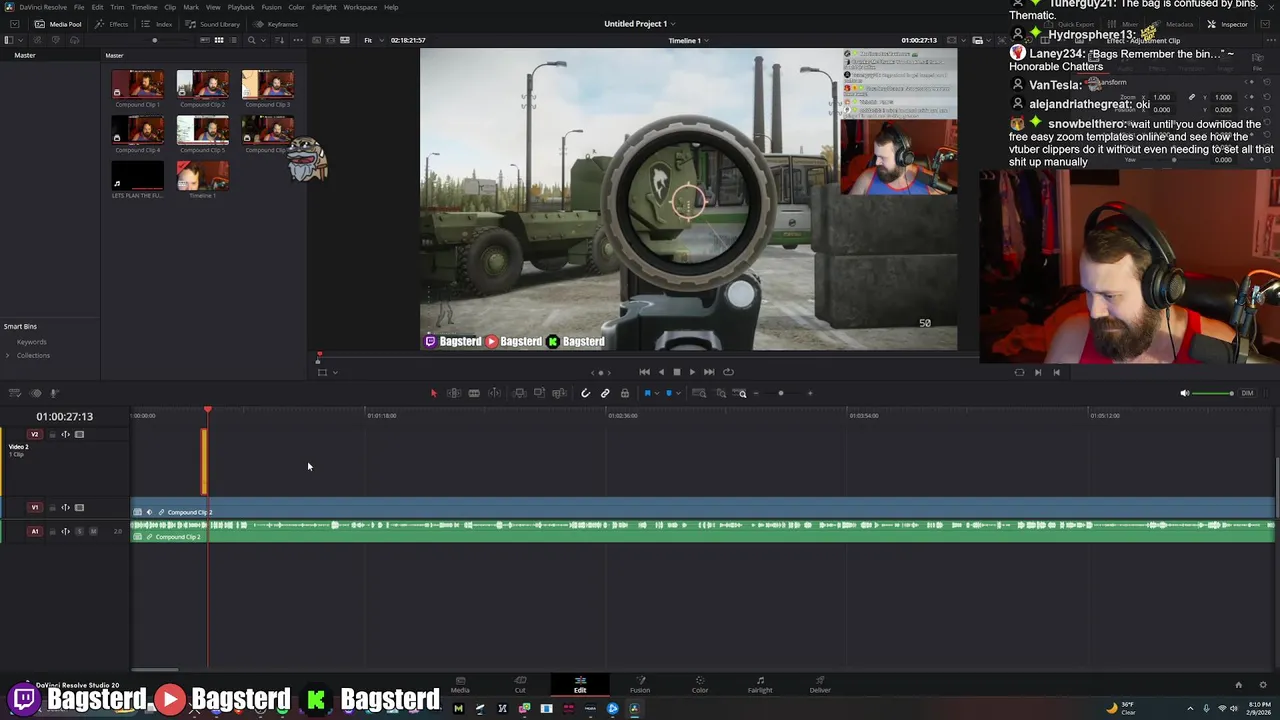The width and height of the screenshot is (1280, 720).
Task: Switch to the Fusion page
Action: coord(640,684)
